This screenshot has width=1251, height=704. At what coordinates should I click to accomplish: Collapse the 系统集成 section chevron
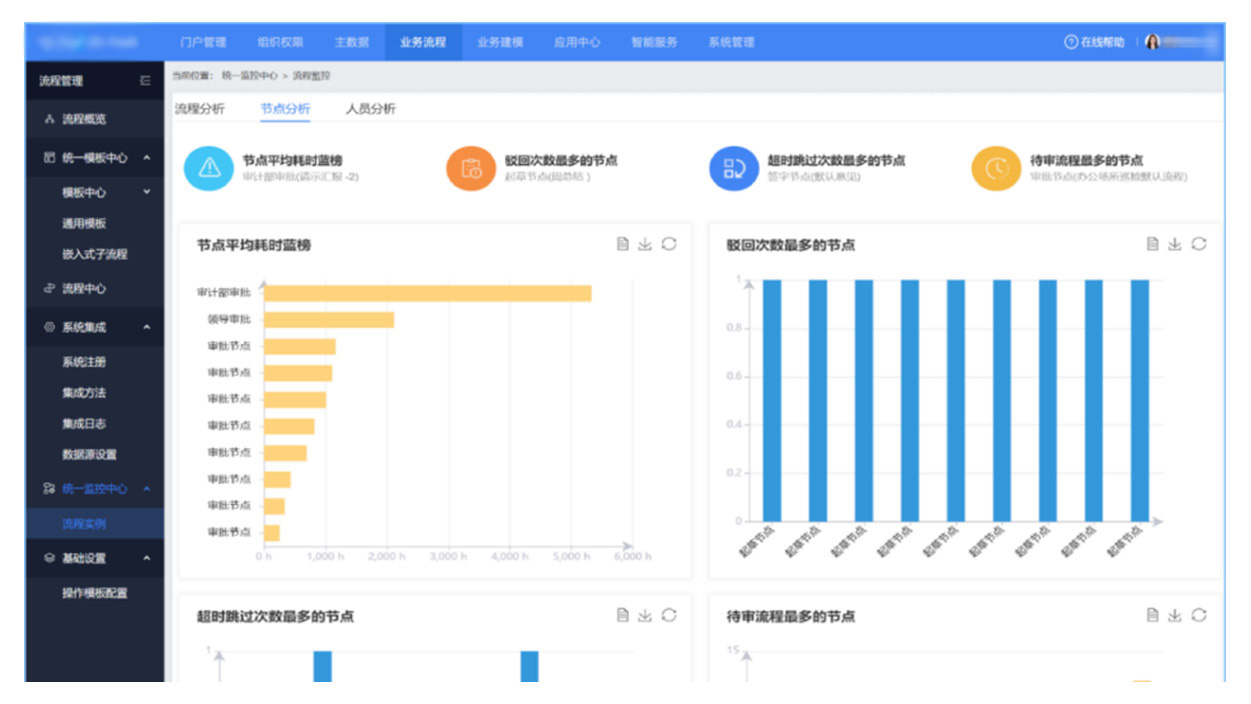pyautogui.click(x=147, y=328)
